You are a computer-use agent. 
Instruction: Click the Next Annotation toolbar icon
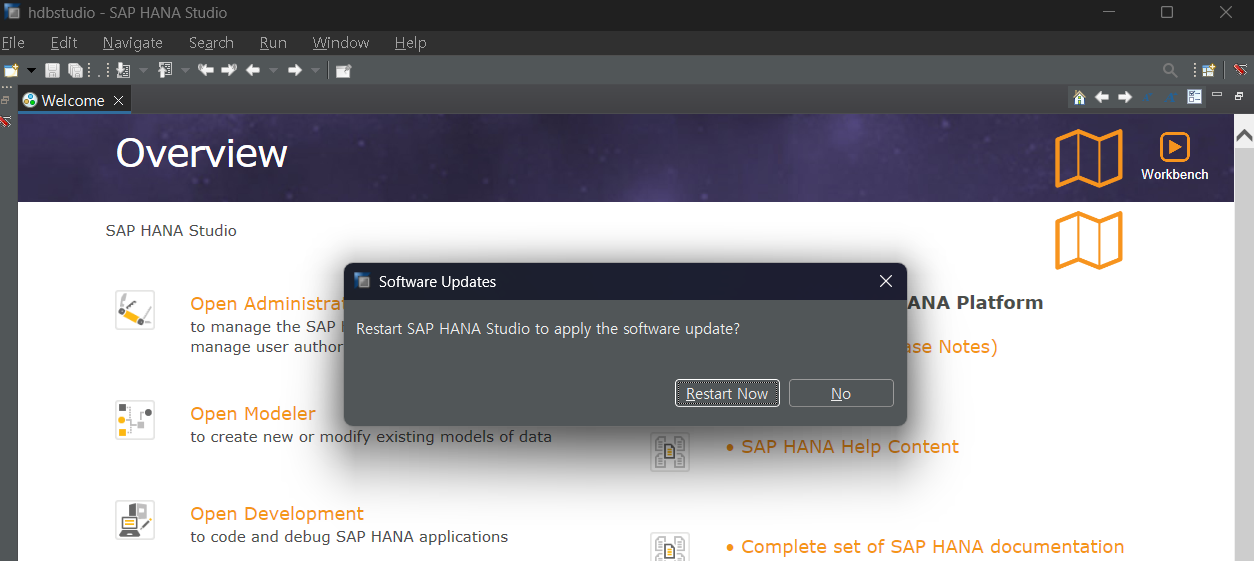tap(124, 70)
